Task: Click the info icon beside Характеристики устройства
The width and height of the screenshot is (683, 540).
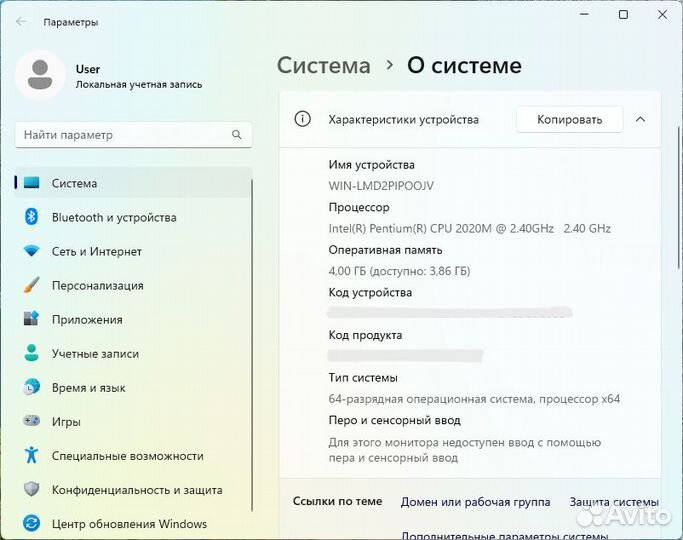Action: tap(302, 119)
